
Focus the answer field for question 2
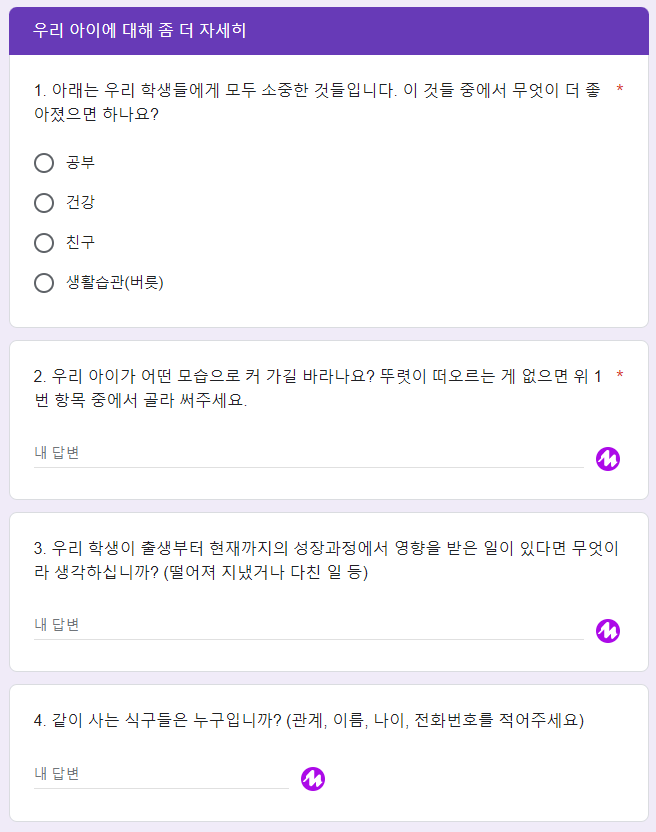[308, 454]
